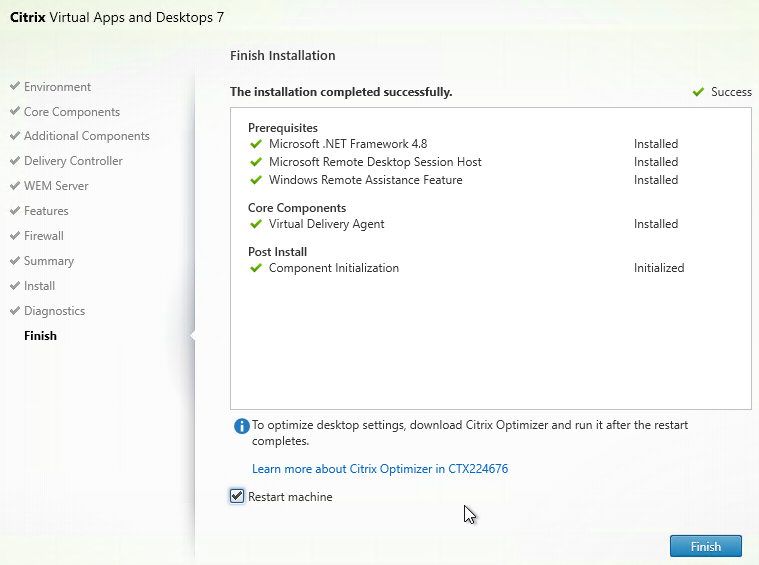Viewport: 759px width, 565px height.
Task: Open the Diagnostics step
Action: click(x=54, y=311)
